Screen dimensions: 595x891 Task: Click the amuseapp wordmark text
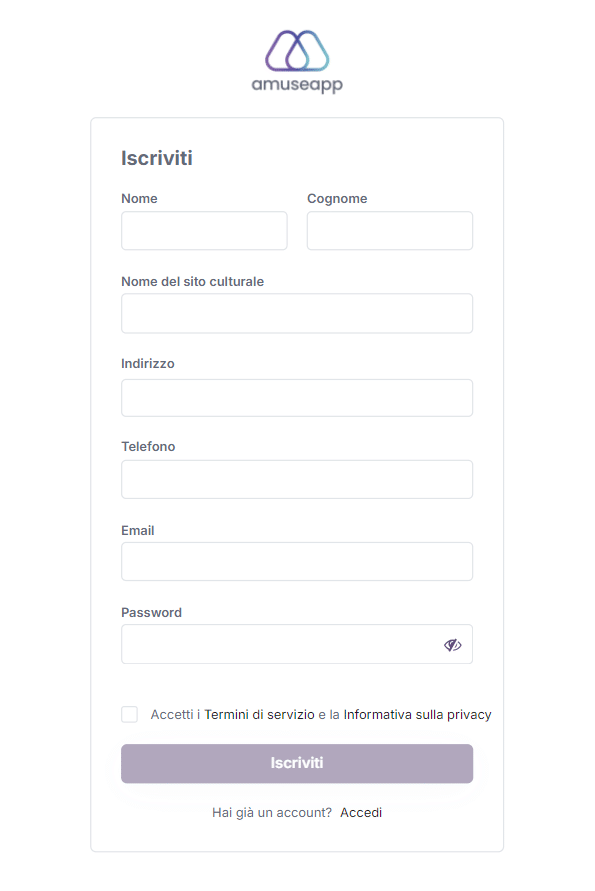click(x=297, y=85)
